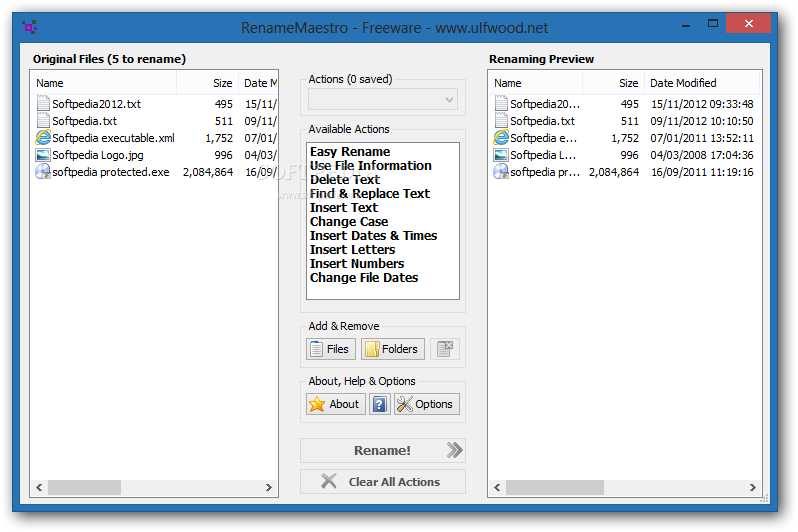
Task: Click image icon of Softpedia L... in Renaming Preview
Action: (x=501, y=155)
